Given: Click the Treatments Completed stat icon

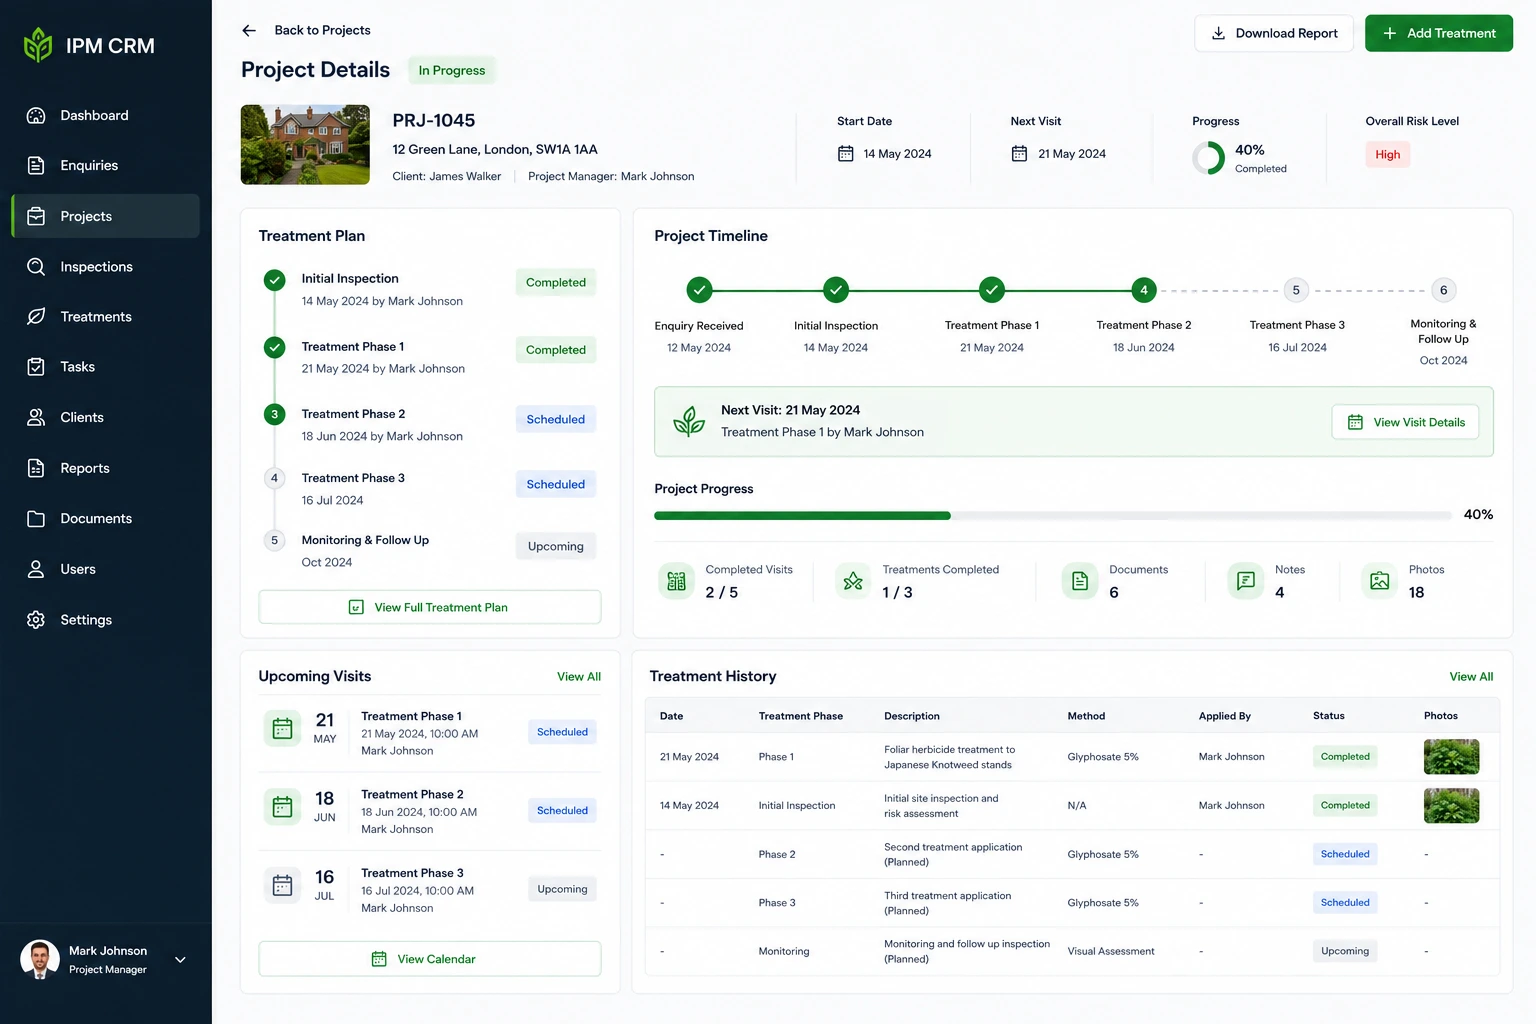Looking at the screenshot, I should (x=853, y=581).
